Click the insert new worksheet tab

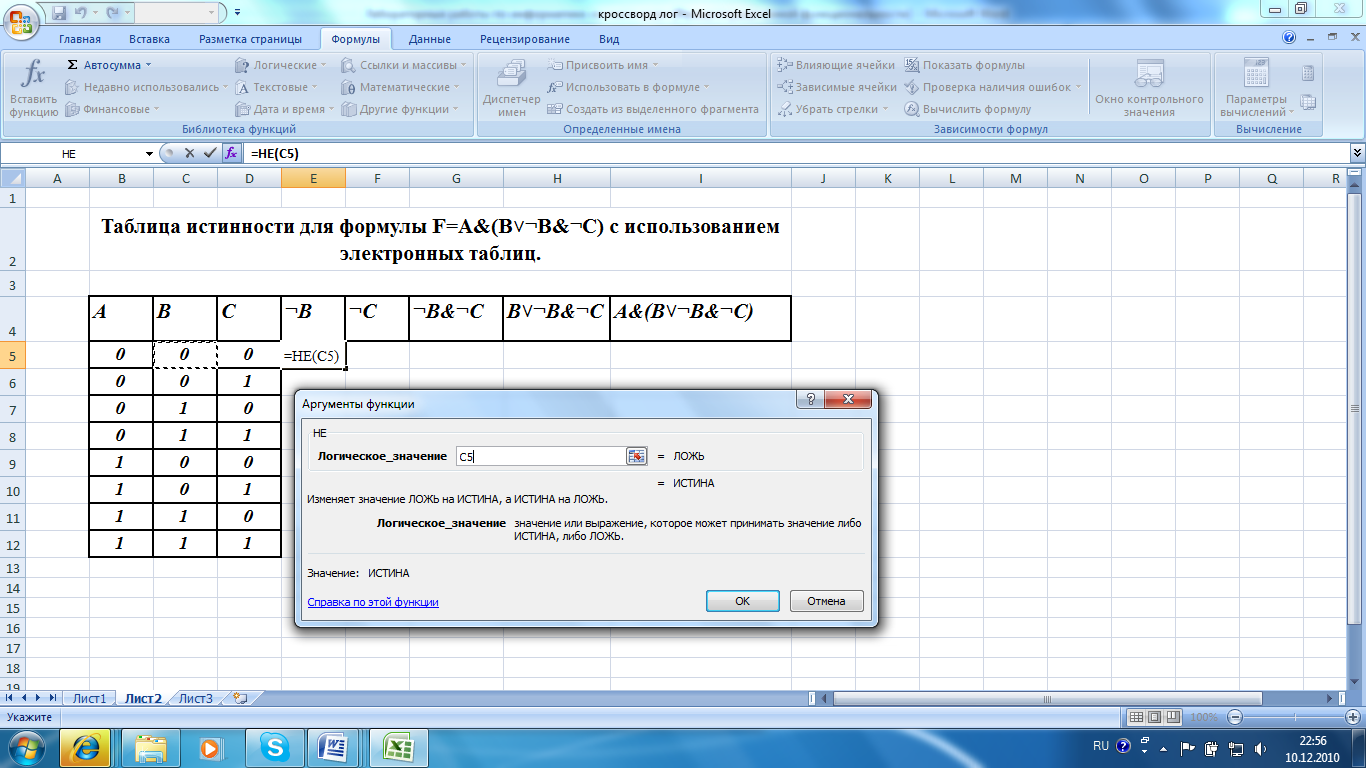tap(239, 698)
